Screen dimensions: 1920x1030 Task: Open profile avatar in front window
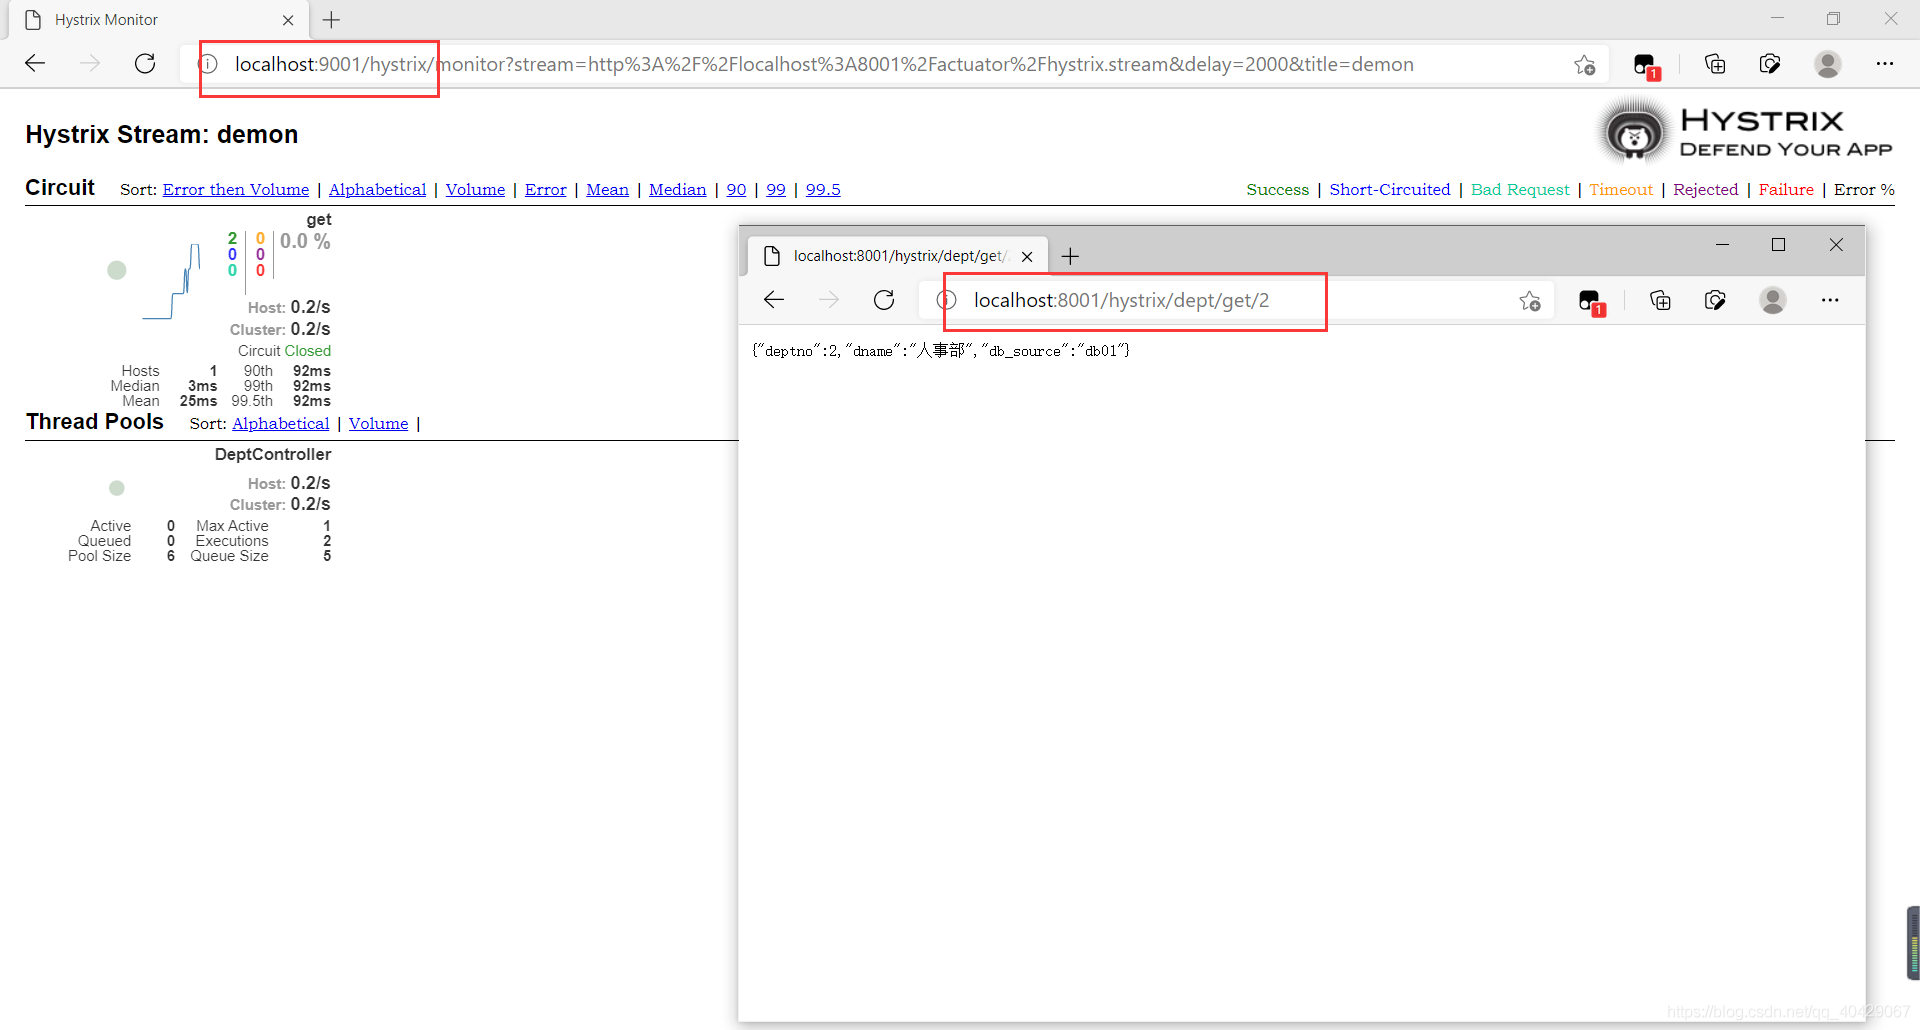tap(1773, 300)
